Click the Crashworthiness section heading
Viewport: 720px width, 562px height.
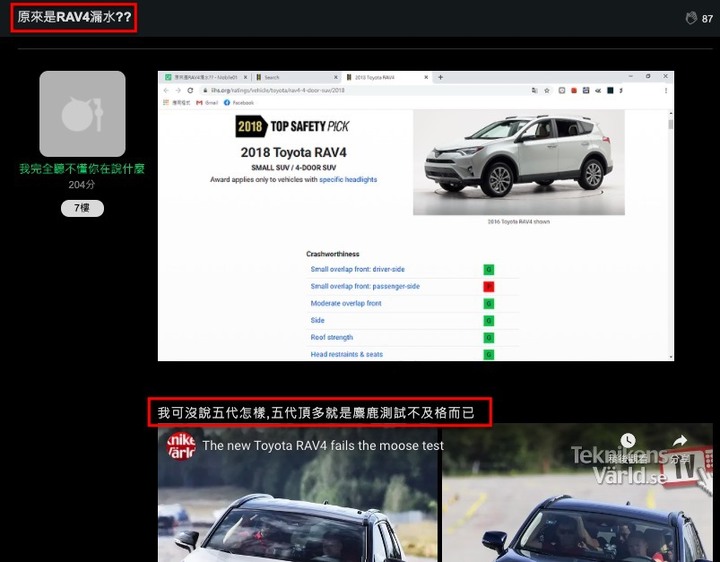[332, 254]
